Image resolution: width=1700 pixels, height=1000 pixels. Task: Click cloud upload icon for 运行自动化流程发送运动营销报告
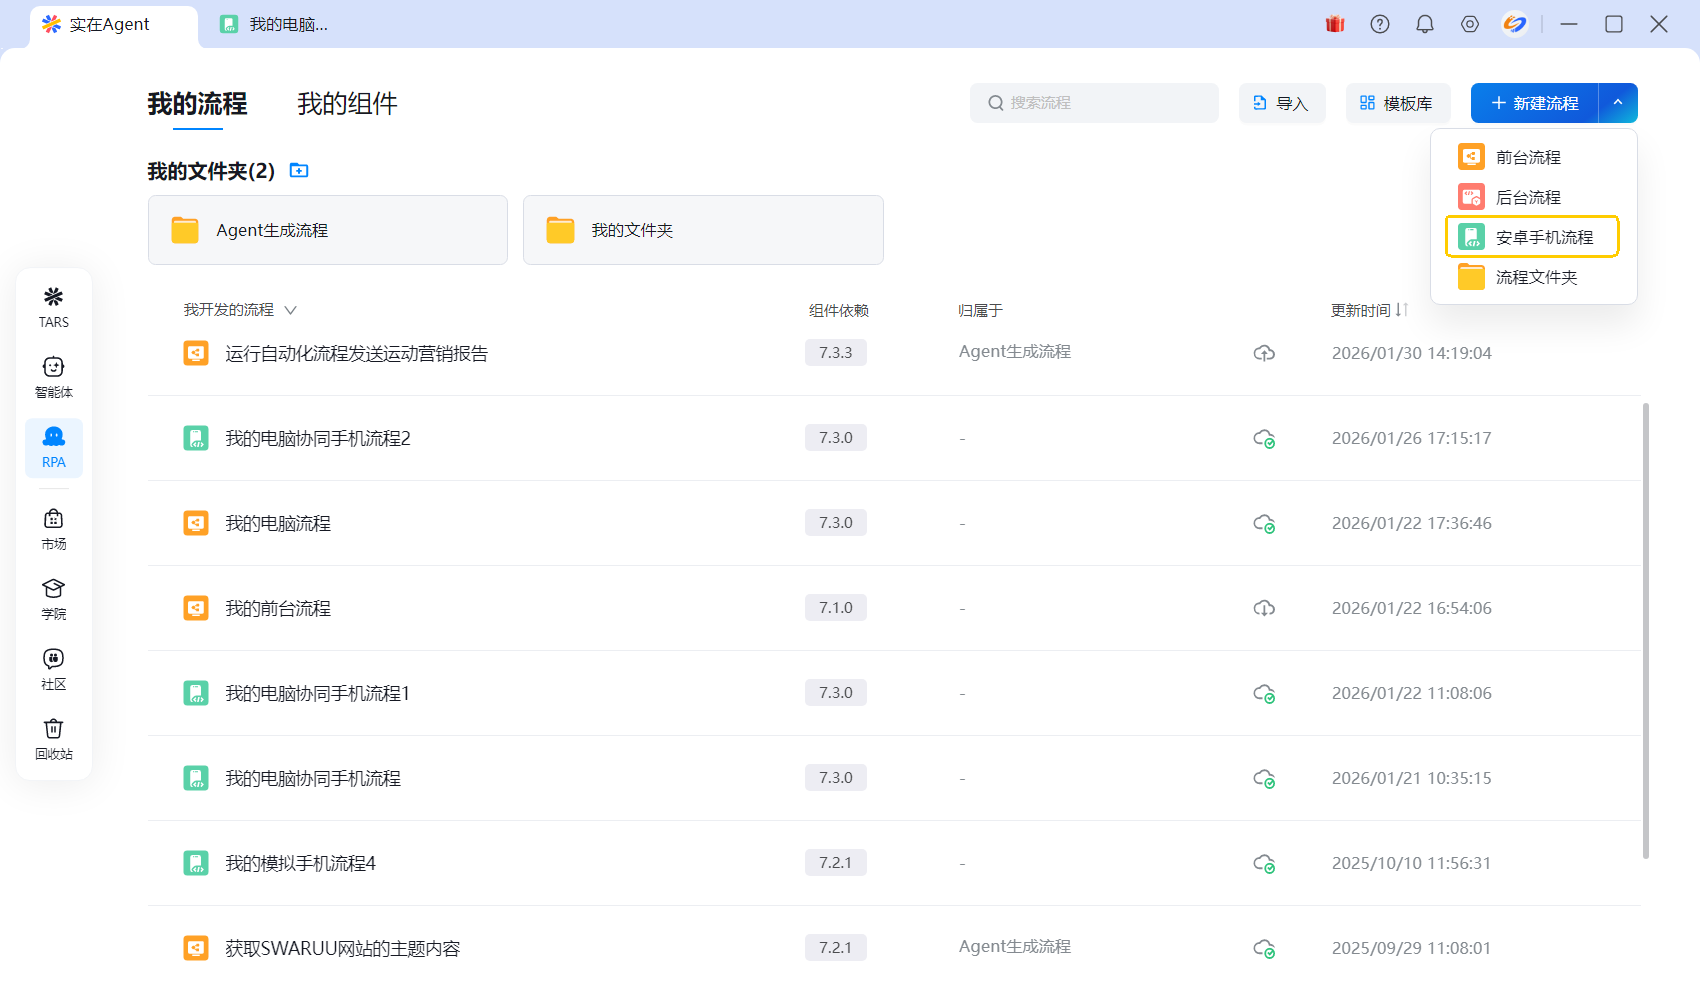[1264, 353]
